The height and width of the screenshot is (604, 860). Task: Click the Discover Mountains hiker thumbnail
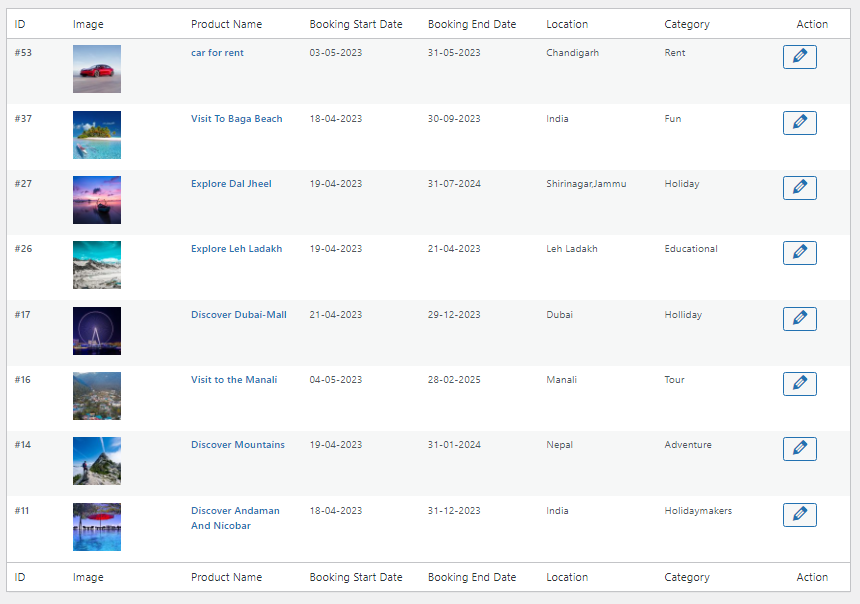point(97,461)
